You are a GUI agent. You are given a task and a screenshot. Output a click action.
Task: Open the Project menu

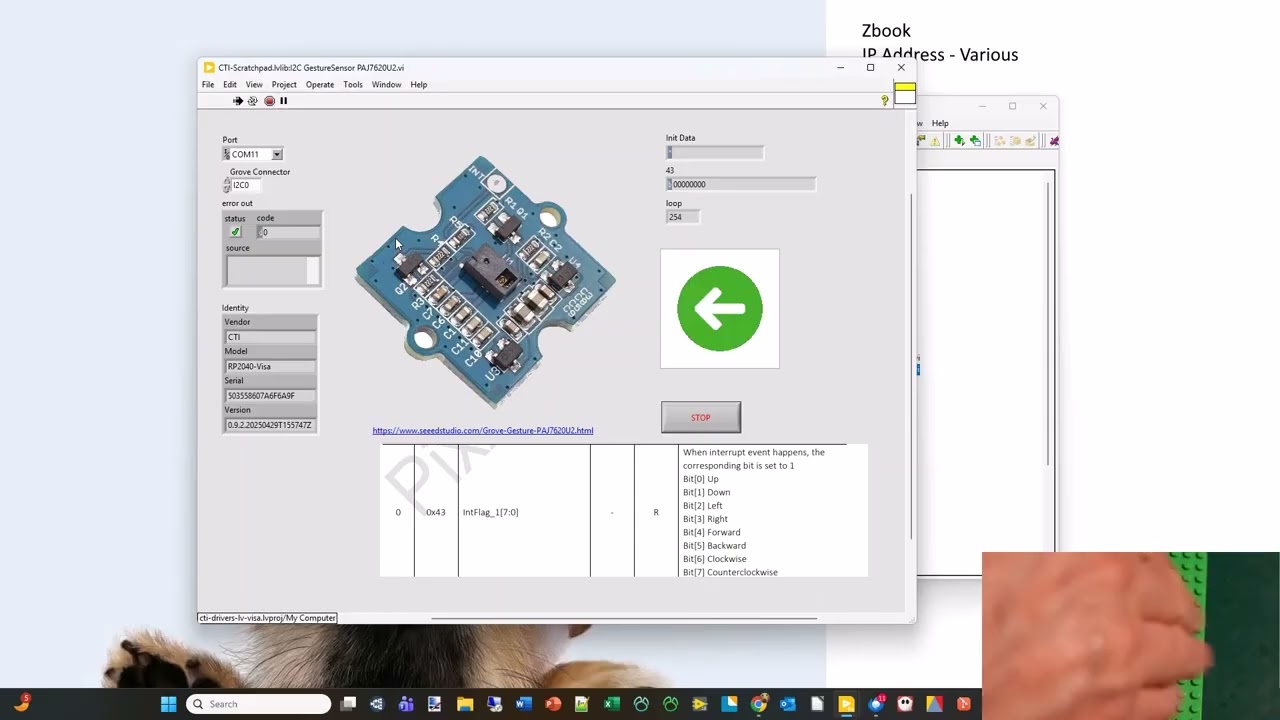tap(284, 85)
